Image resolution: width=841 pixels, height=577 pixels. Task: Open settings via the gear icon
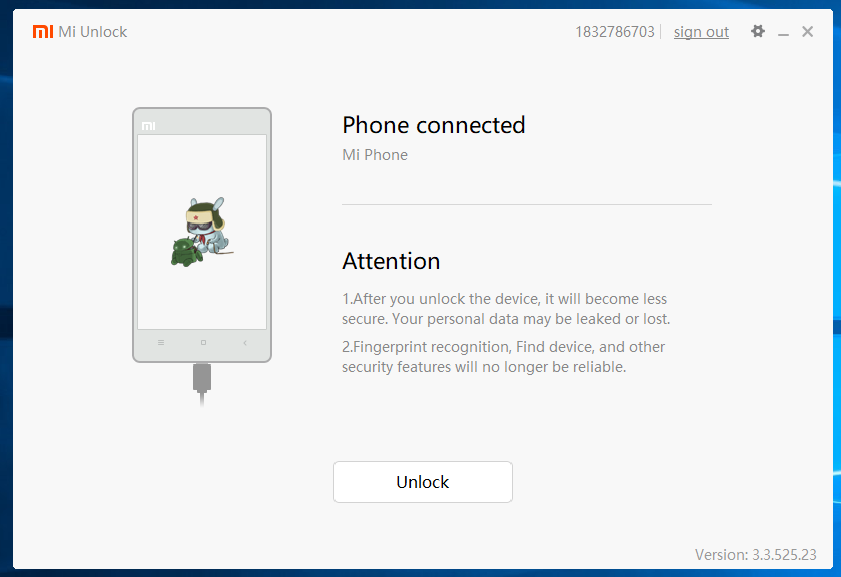click(x=757, y=31)
